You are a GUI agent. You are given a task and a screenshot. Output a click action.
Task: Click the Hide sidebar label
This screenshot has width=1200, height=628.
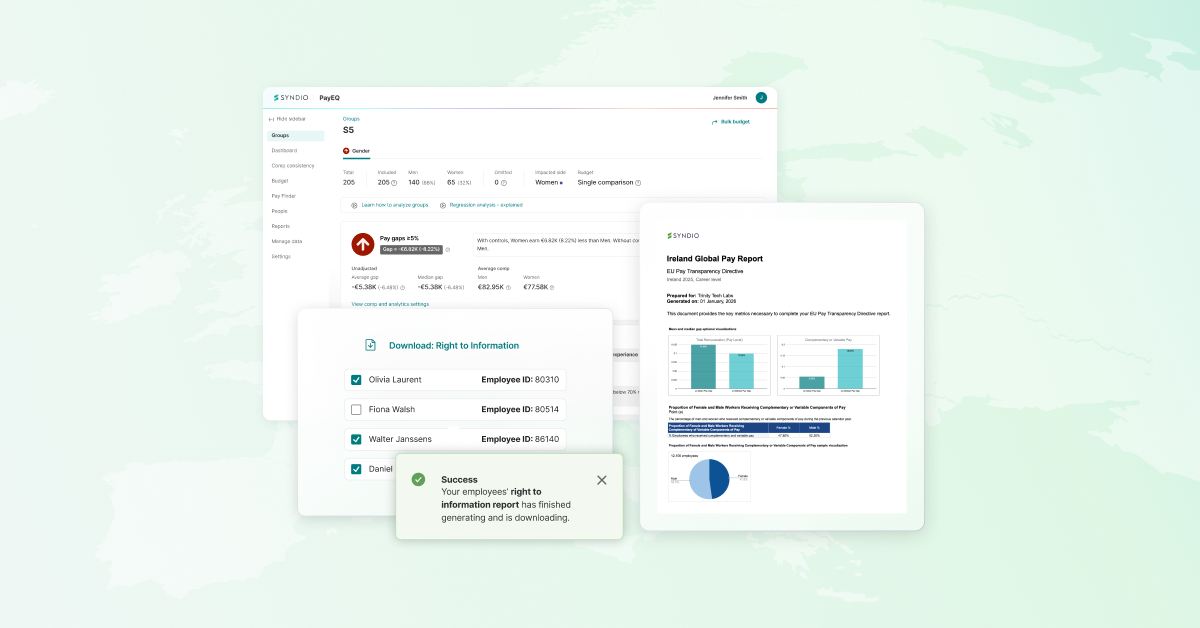291,120
